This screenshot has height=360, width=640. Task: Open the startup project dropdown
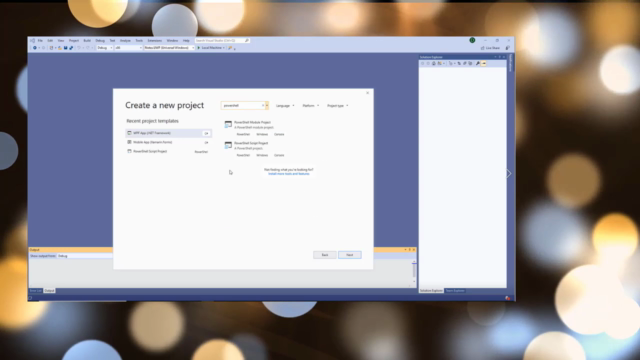point(169,48)
